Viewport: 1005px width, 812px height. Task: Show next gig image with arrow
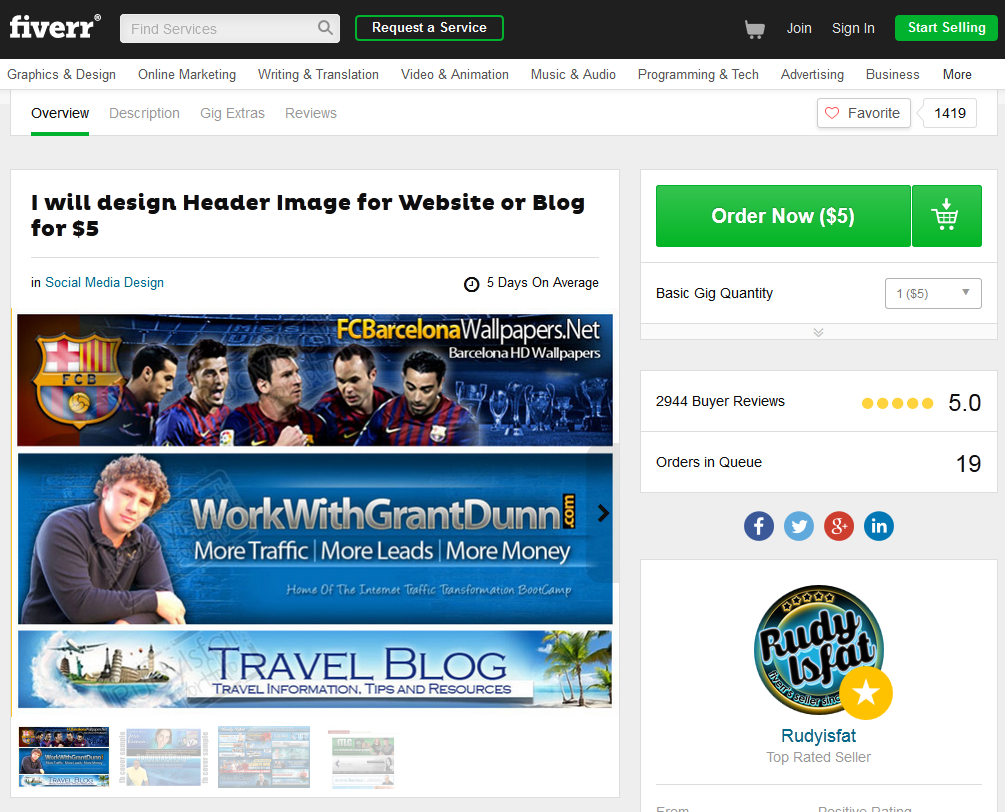tap(602, 513)
